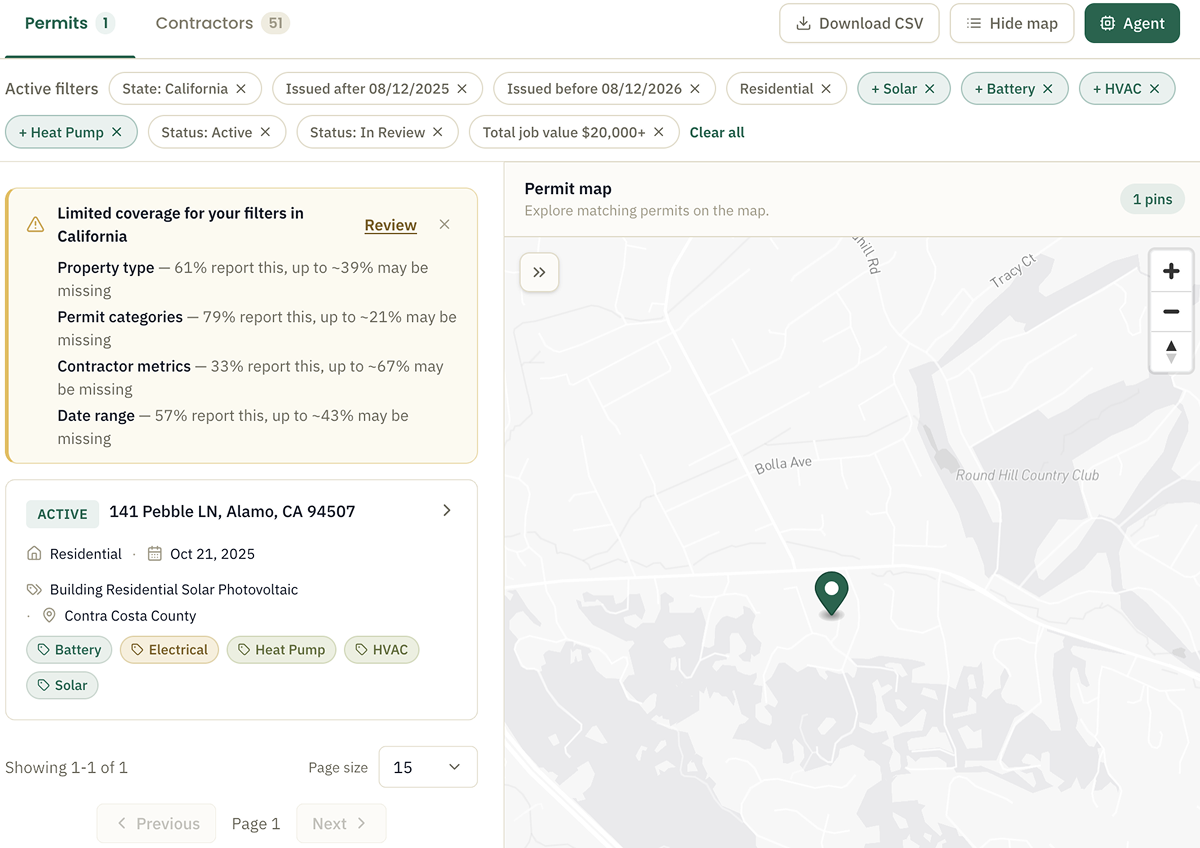Image resolution: width=1200 pixels, height=848 pixels.
Task: Hide the map panel
Action: click(1012, 23)
